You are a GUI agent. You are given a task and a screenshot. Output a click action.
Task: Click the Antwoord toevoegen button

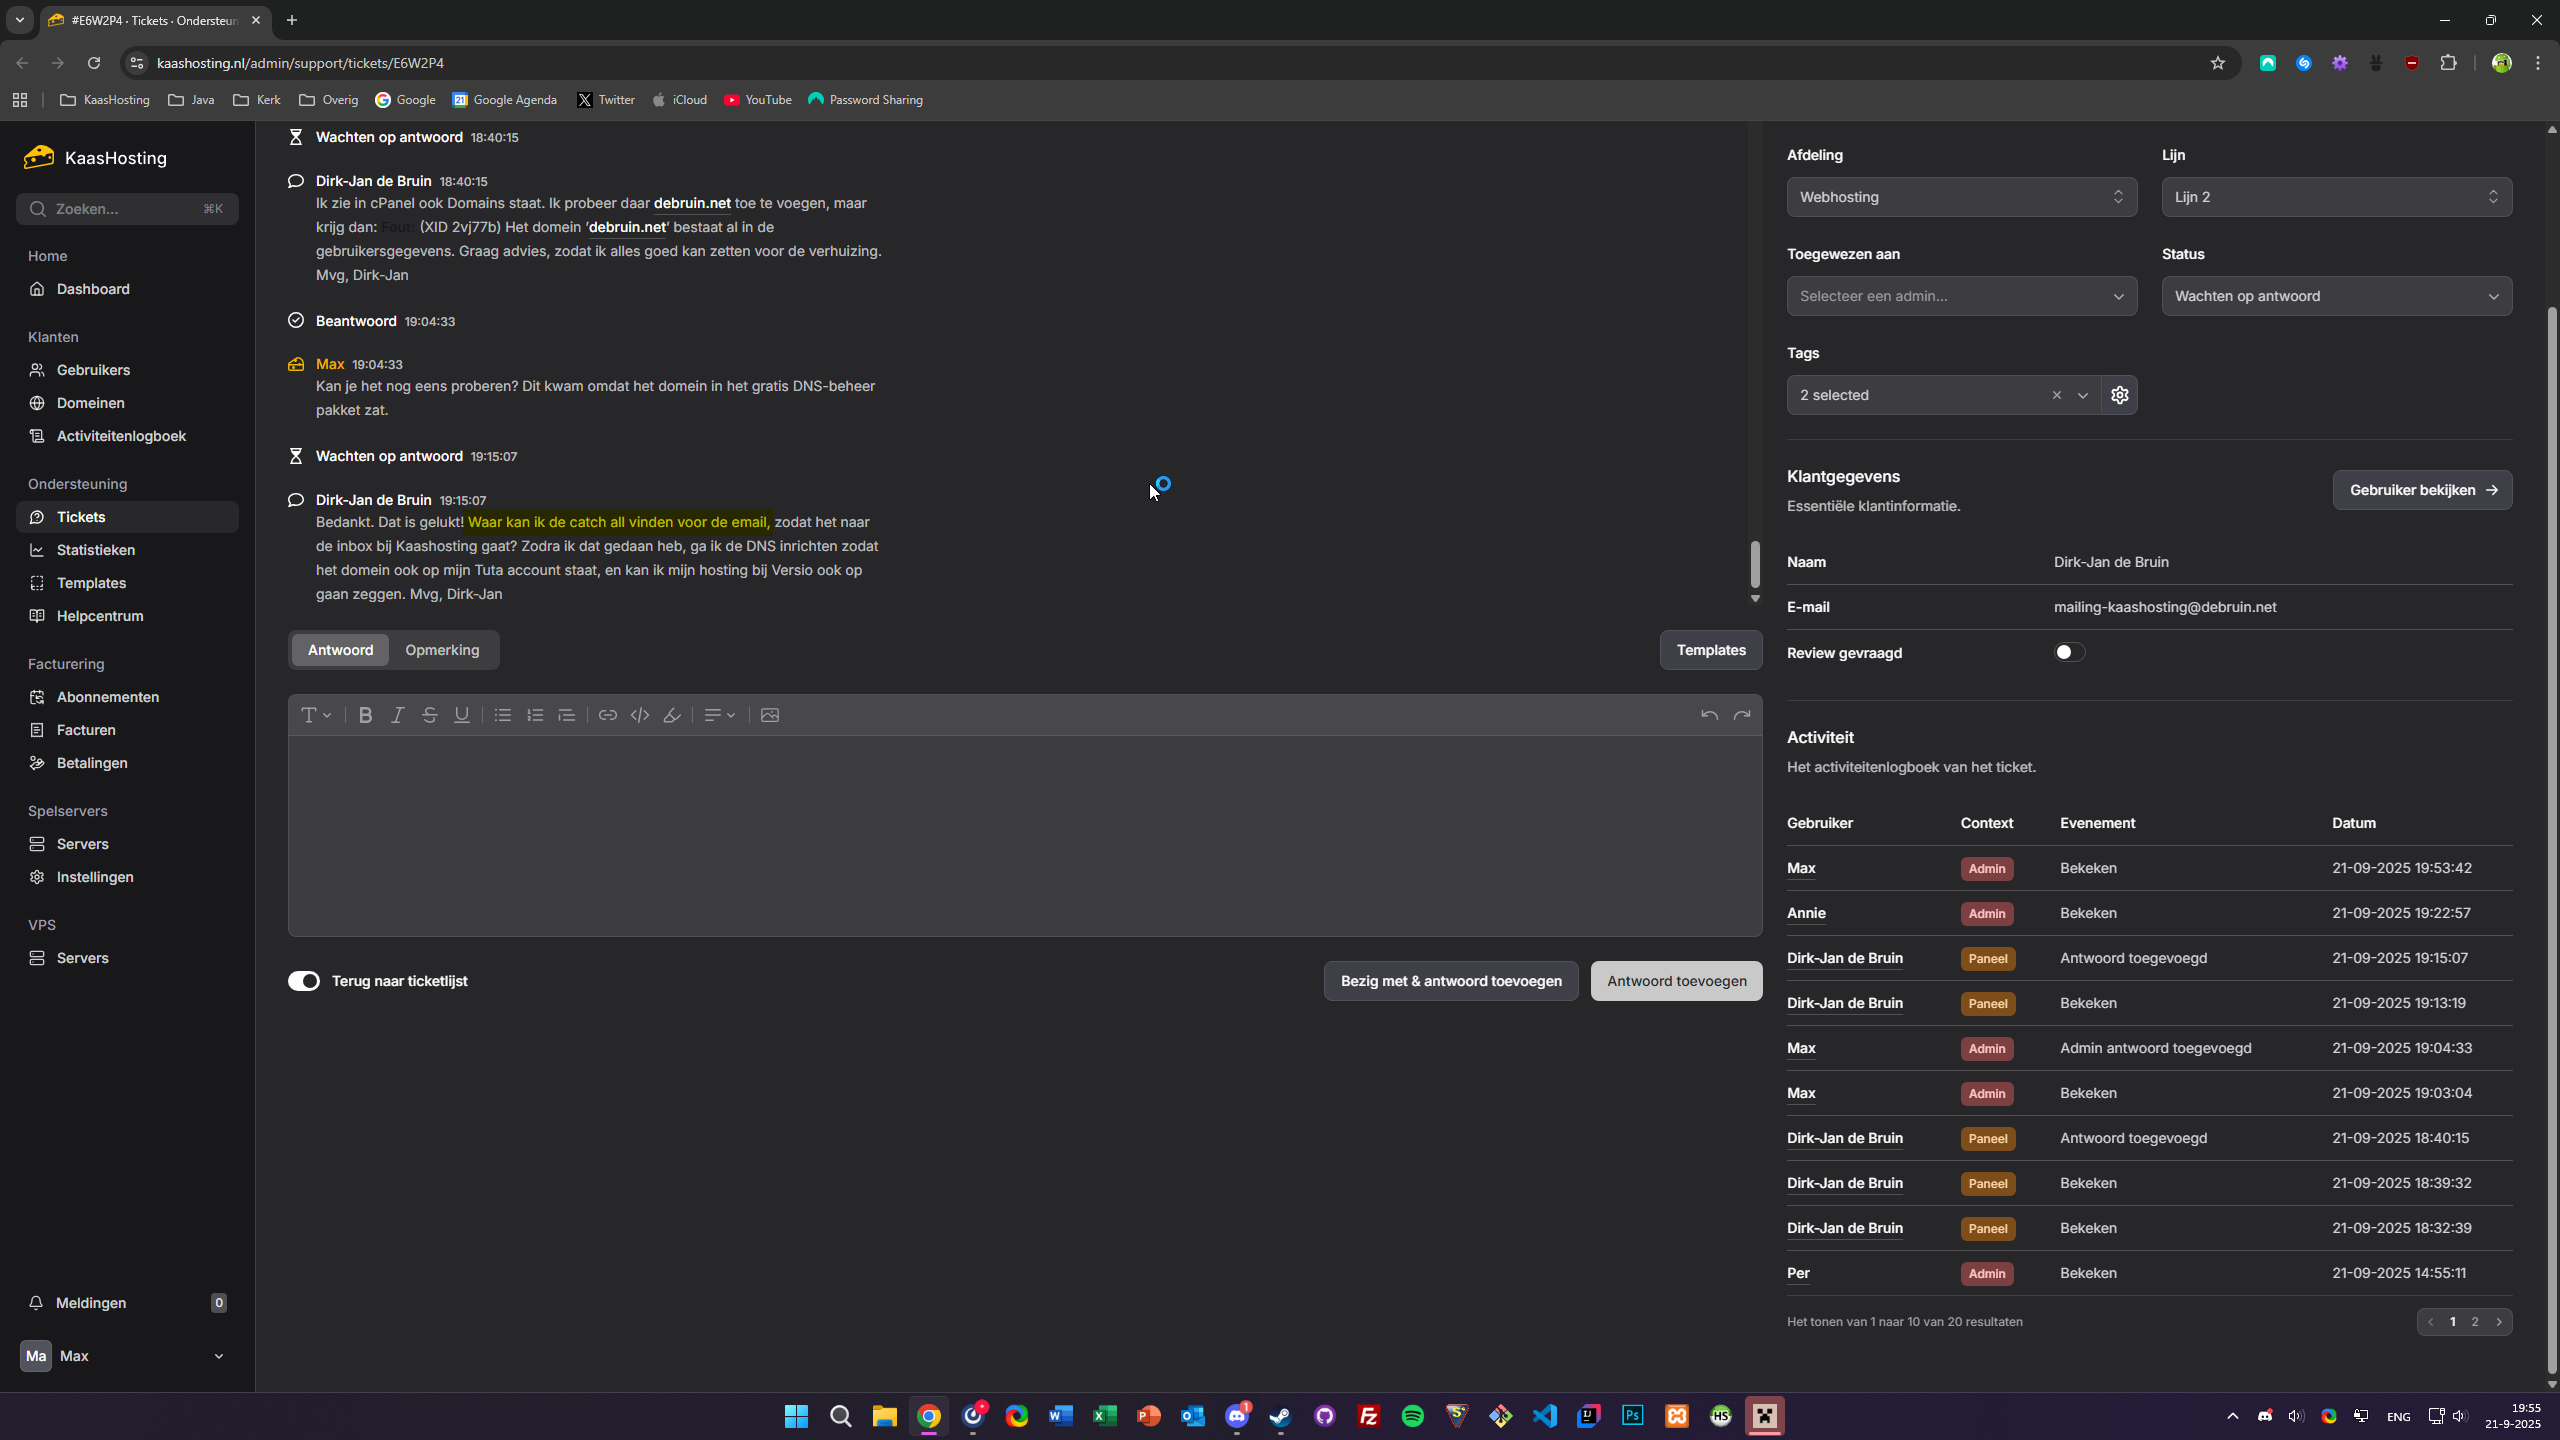pyautogui.click(x=1676, y=981)
